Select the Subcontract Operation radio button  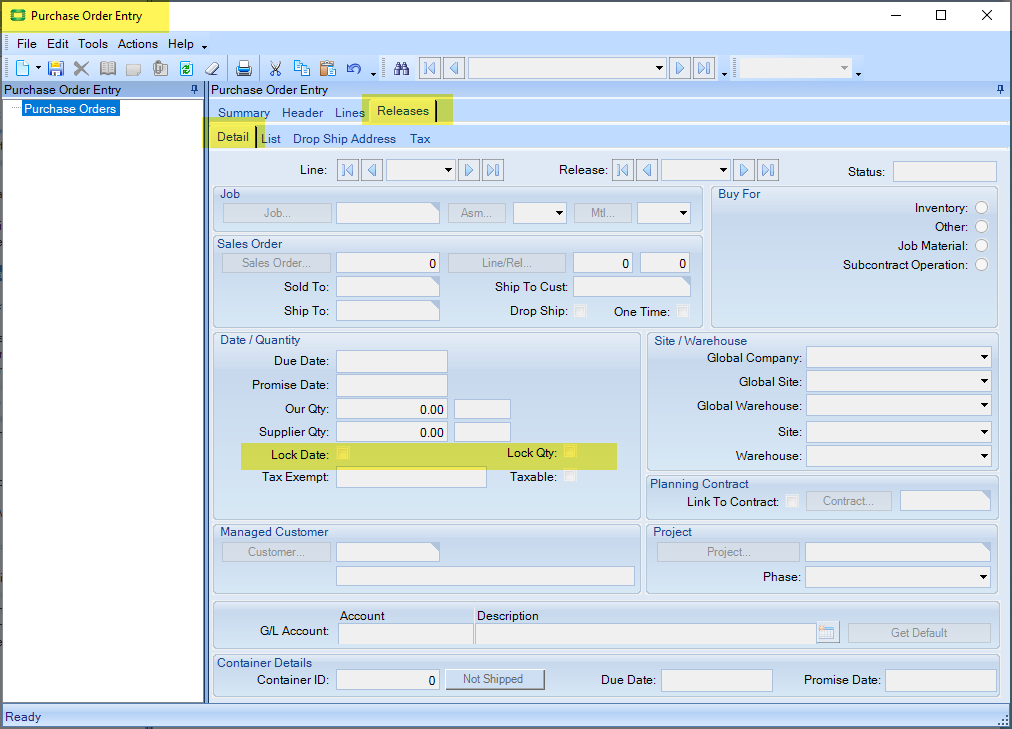click(x=981, y=265)
